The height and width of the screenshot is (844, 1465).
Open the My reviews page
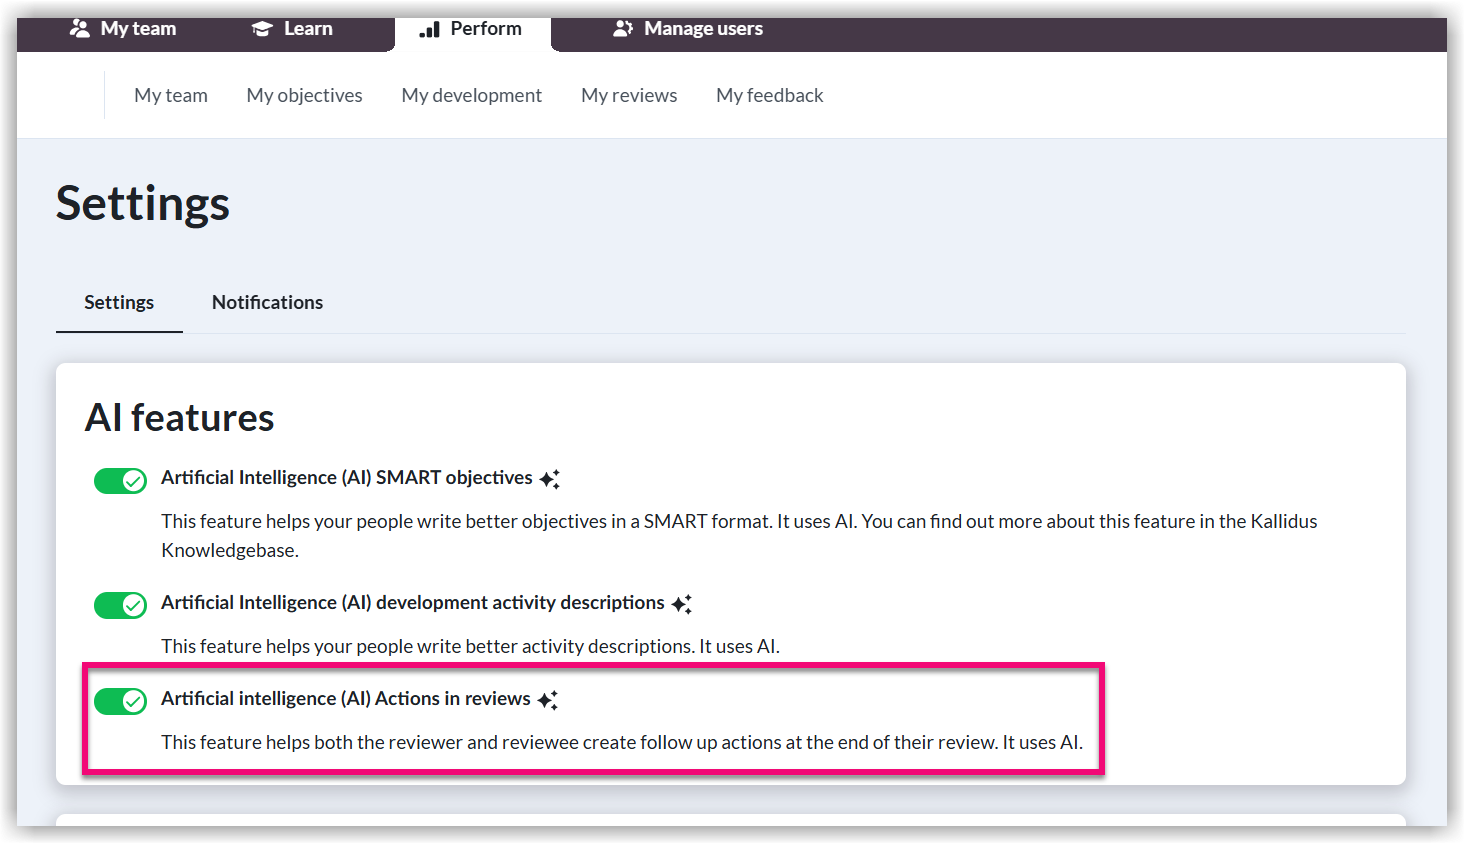pyautogui.click(x=629, y=95)
